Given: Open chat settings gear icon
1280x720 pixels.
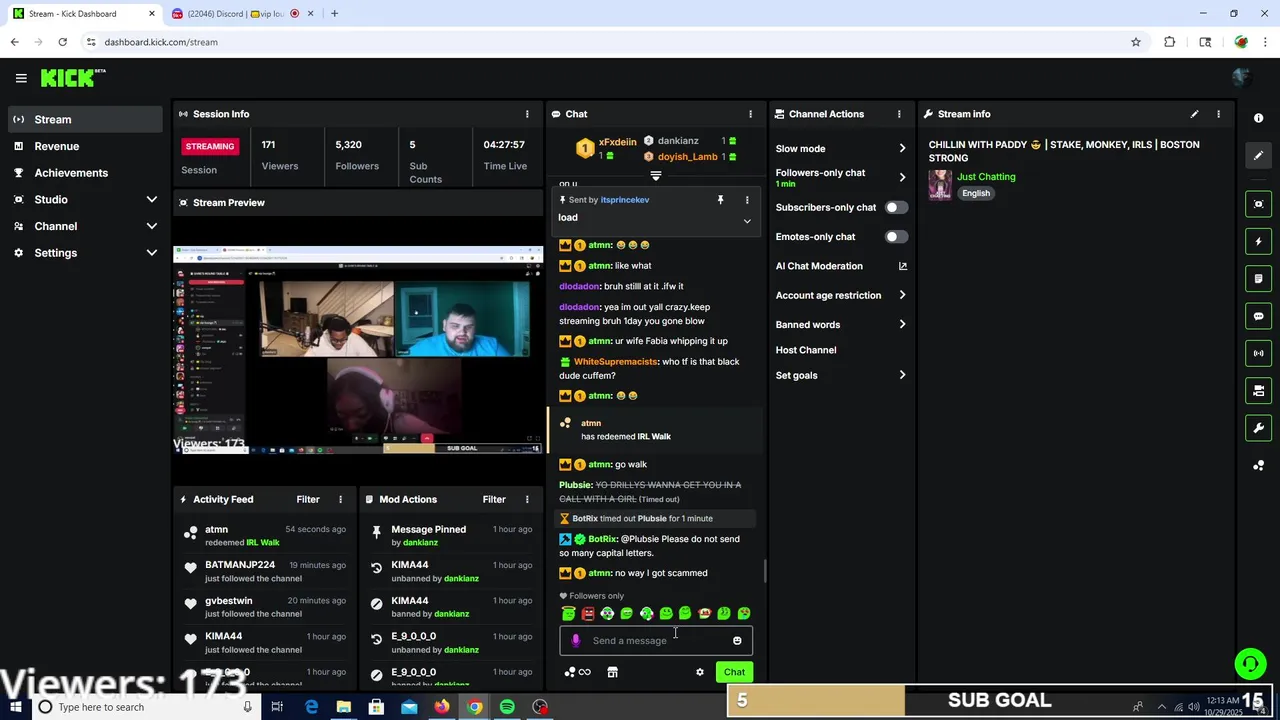Looking at the screenshot, I should (x=700, y=672).
